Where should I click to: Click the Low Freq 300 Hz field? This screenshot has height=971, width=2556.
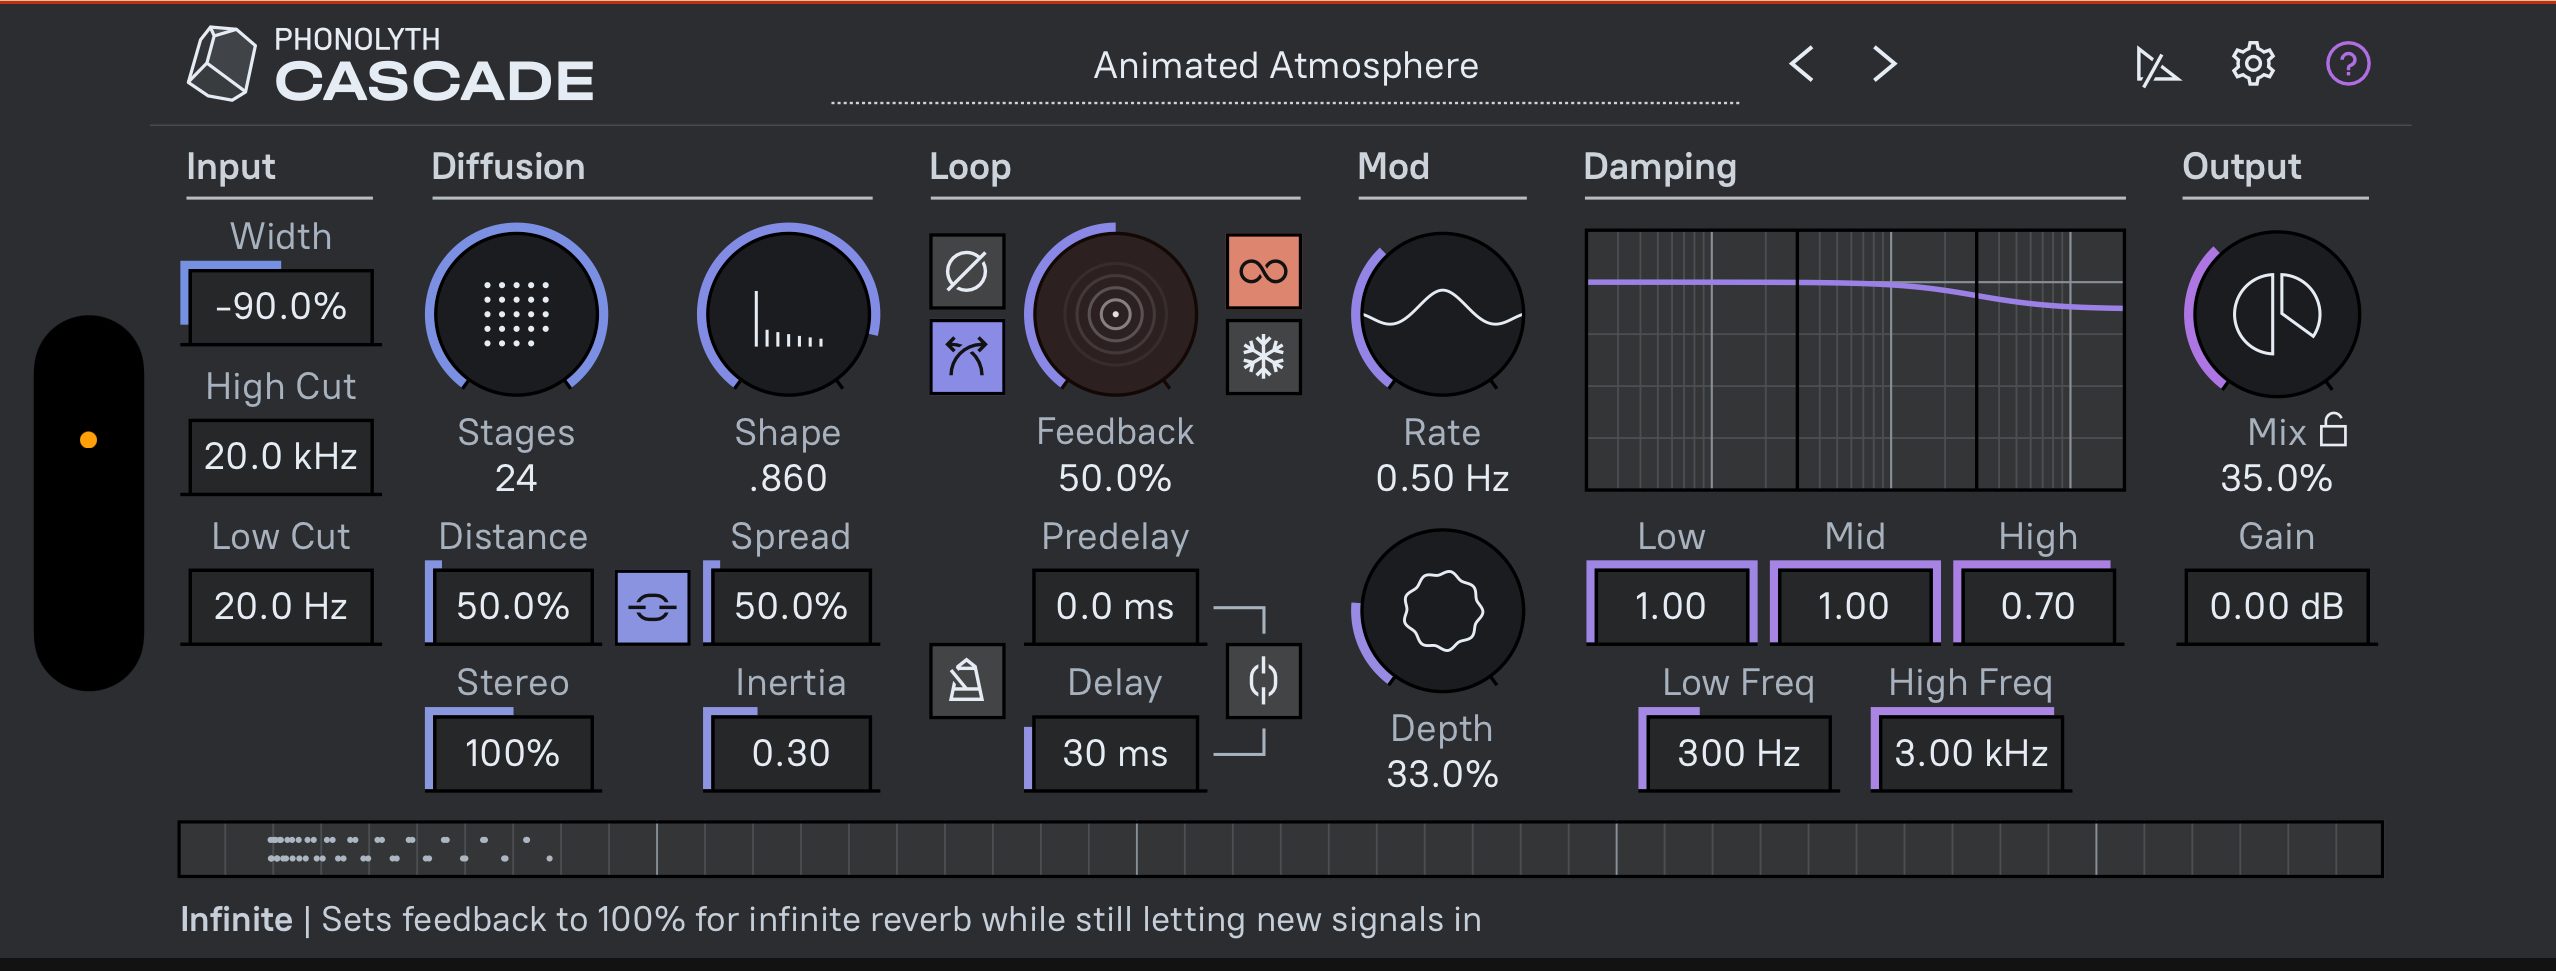tap(1739, 753)
